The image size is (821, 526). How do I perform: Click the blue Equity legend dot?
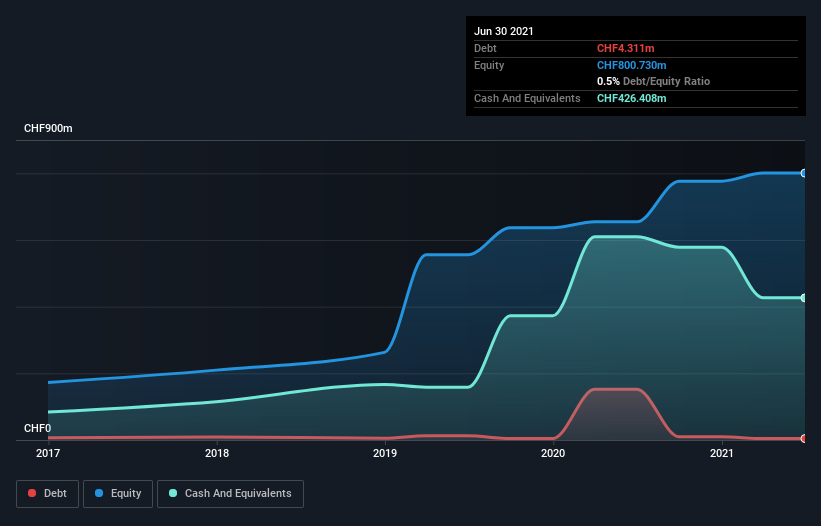(99, 493)
